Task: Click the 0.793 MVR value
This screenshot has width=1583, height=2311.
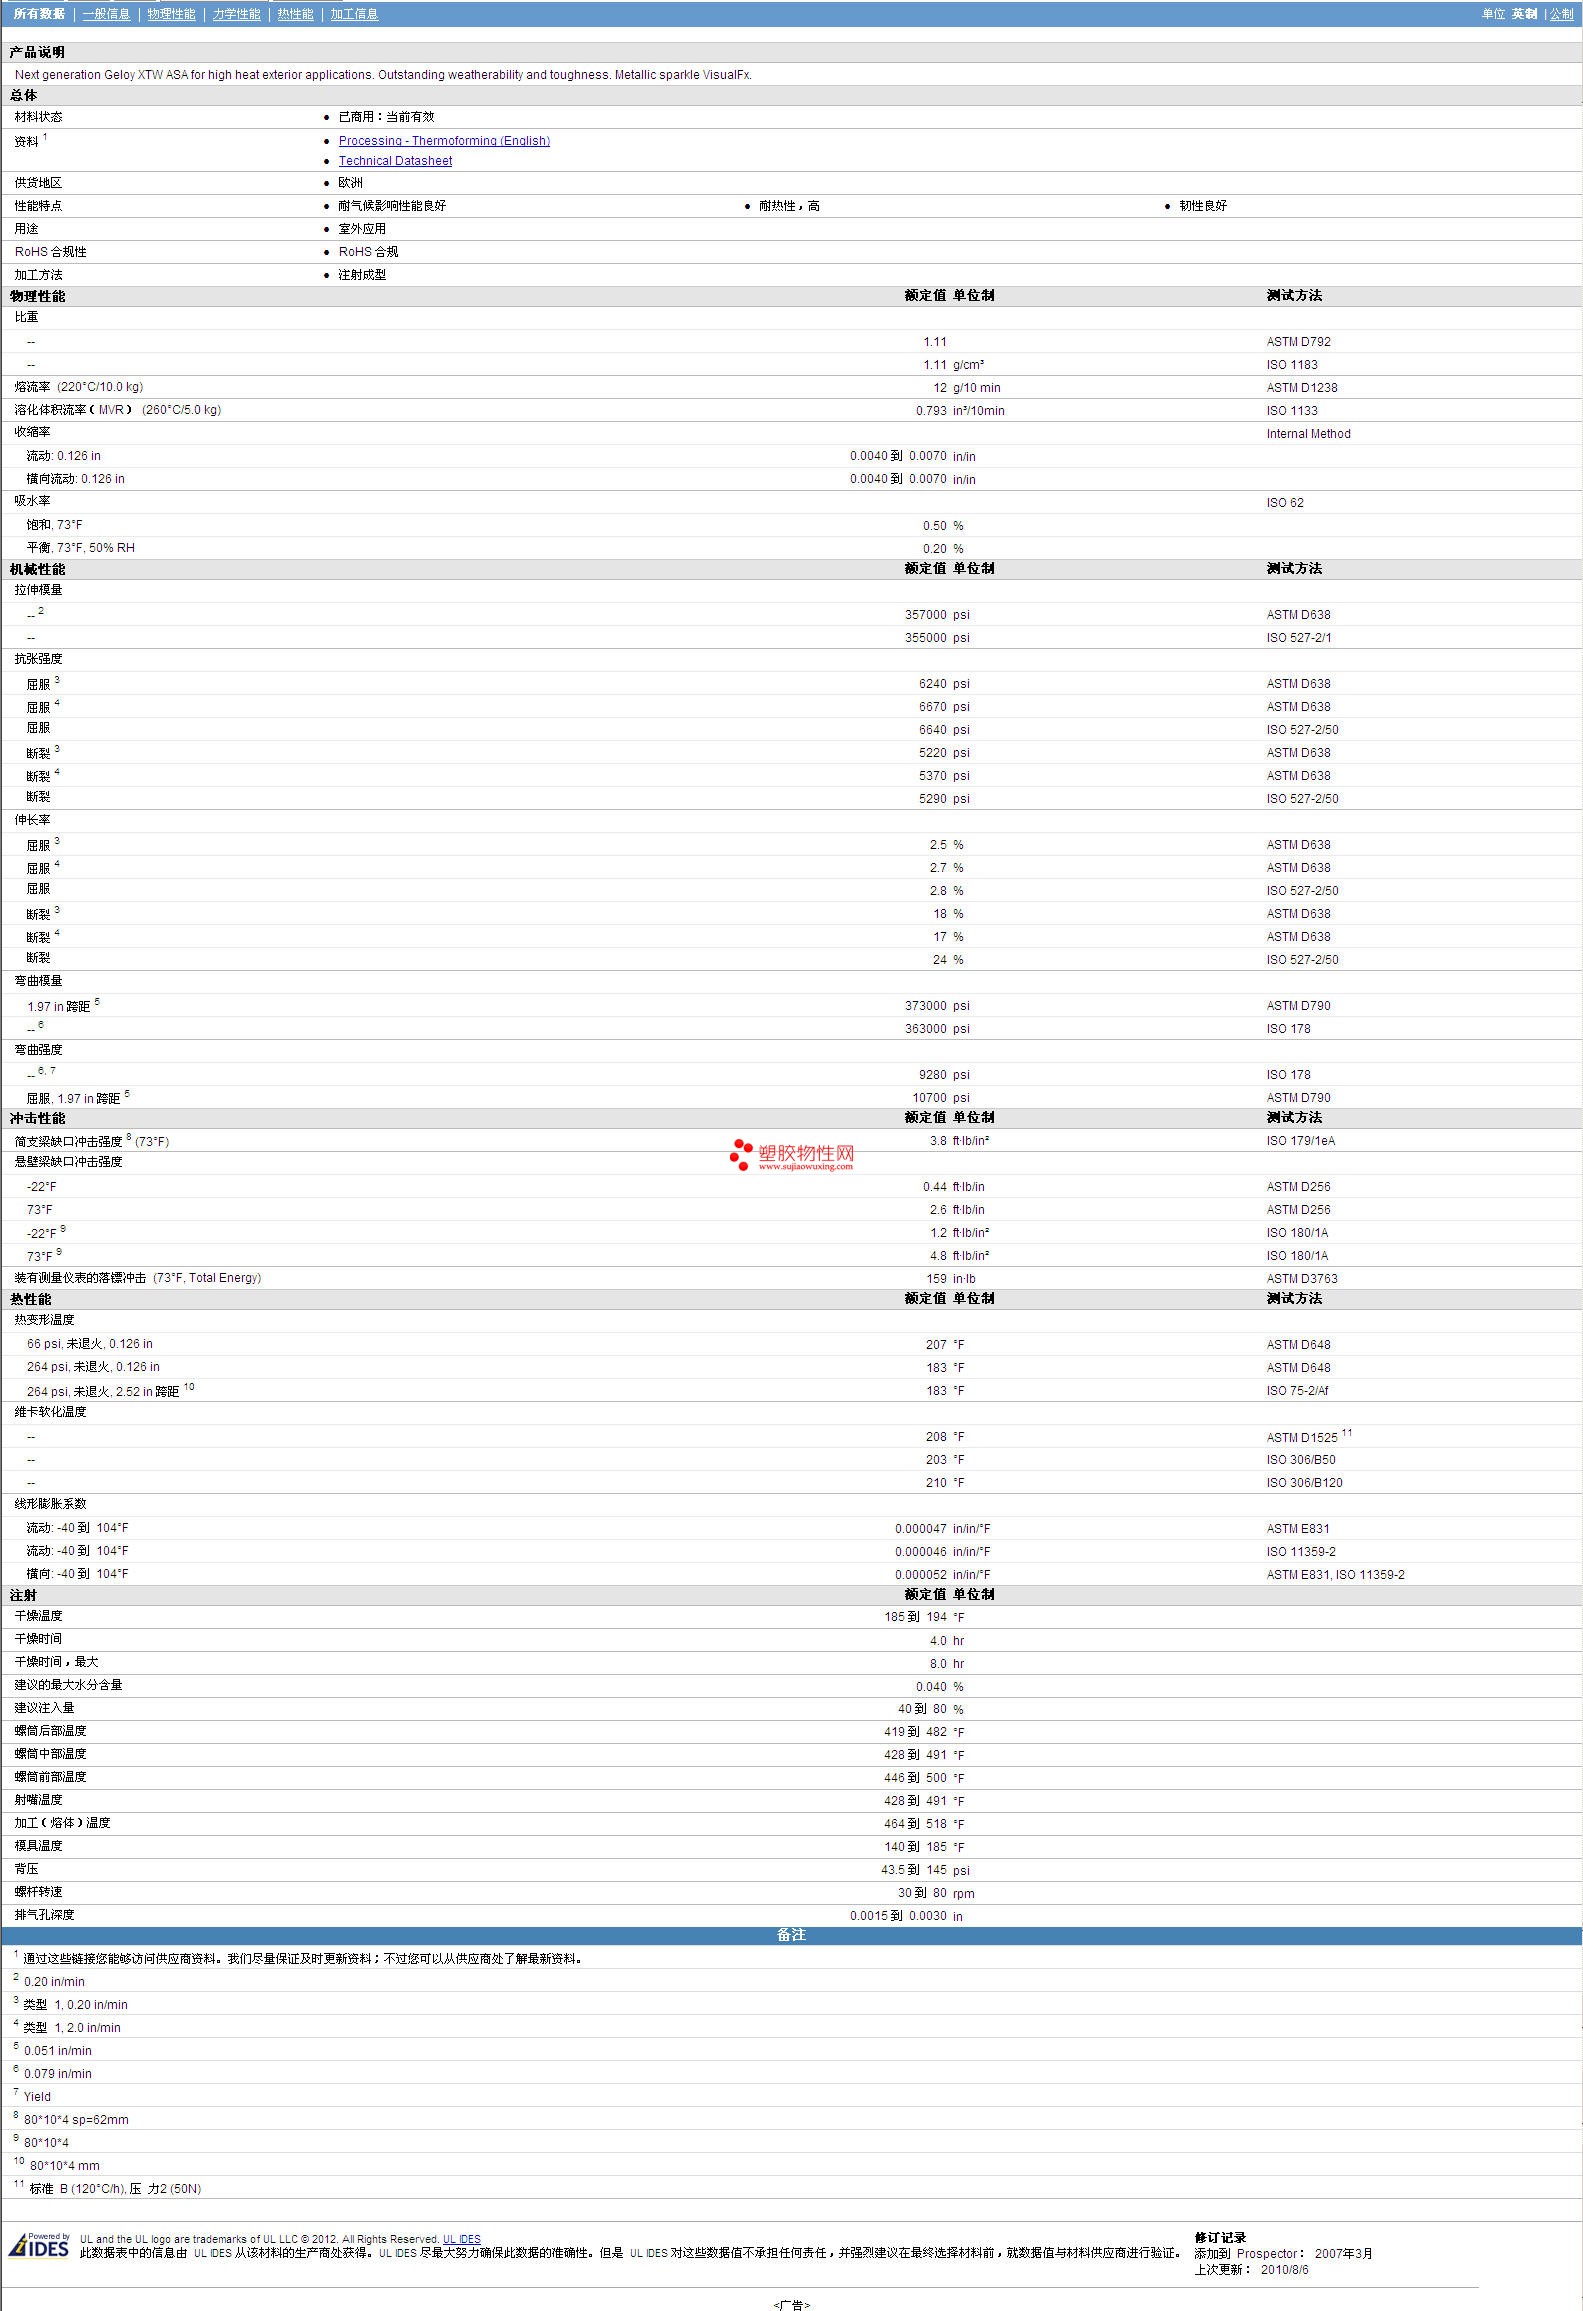Action: point(931,411)
